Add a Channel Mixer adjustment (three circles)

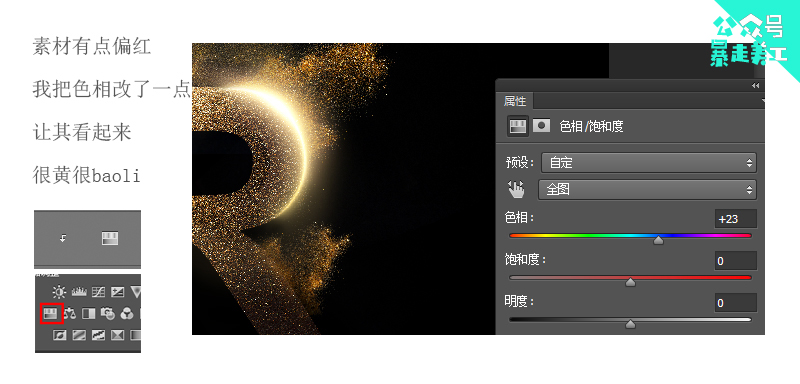pos(127,313)
